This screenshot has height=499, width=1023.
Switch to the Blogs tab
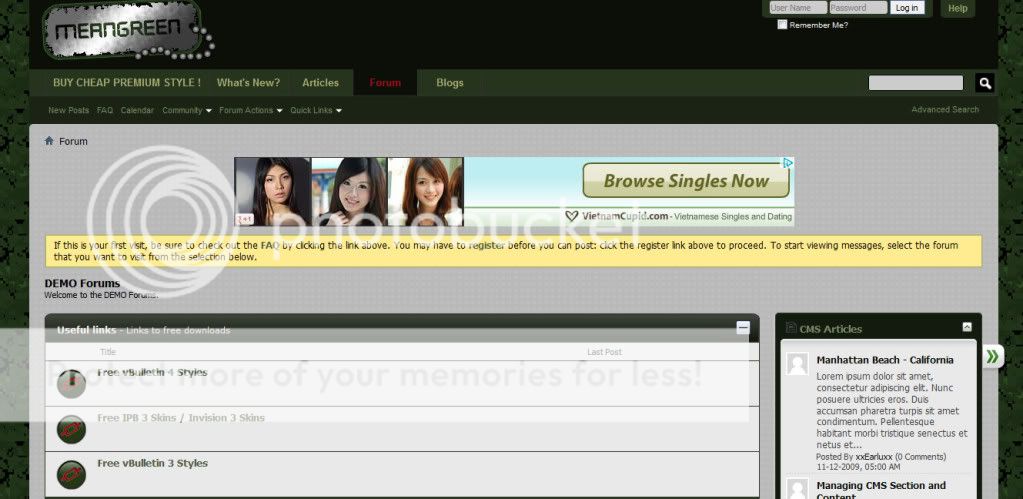[450, 83]
